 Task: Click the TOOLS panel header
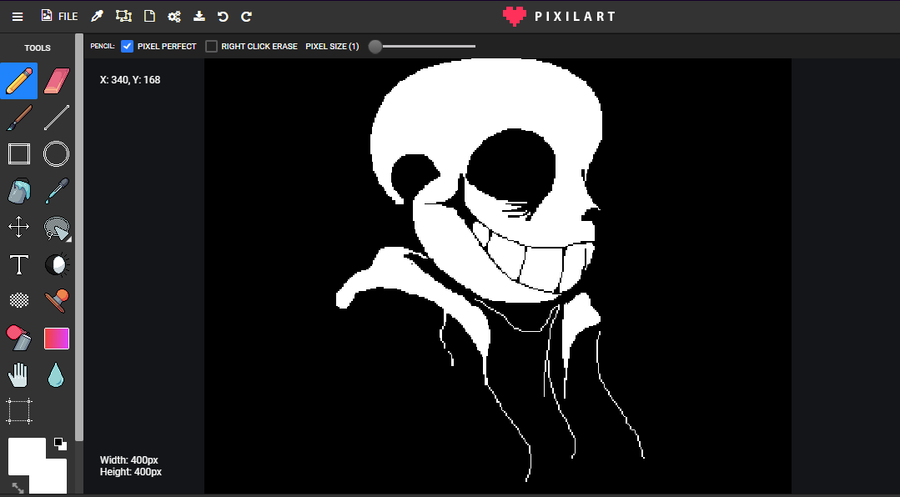(x=37, y=48)
